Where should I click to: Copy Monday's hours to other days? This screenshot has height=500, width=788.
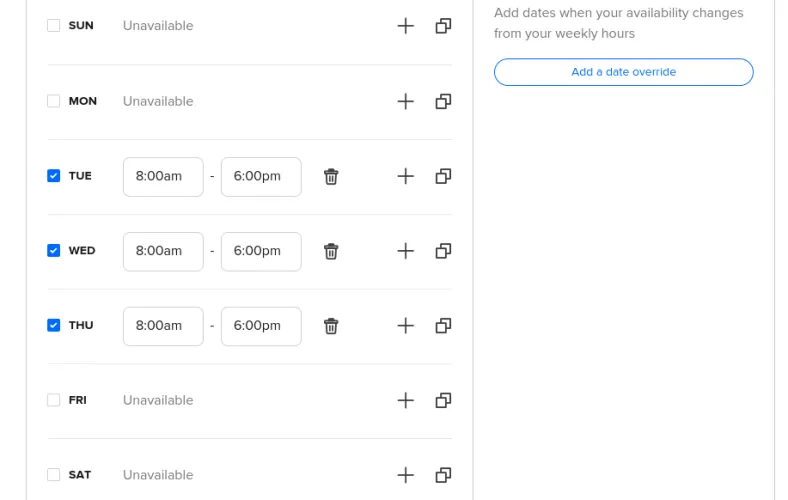click(x=443, y=101)
